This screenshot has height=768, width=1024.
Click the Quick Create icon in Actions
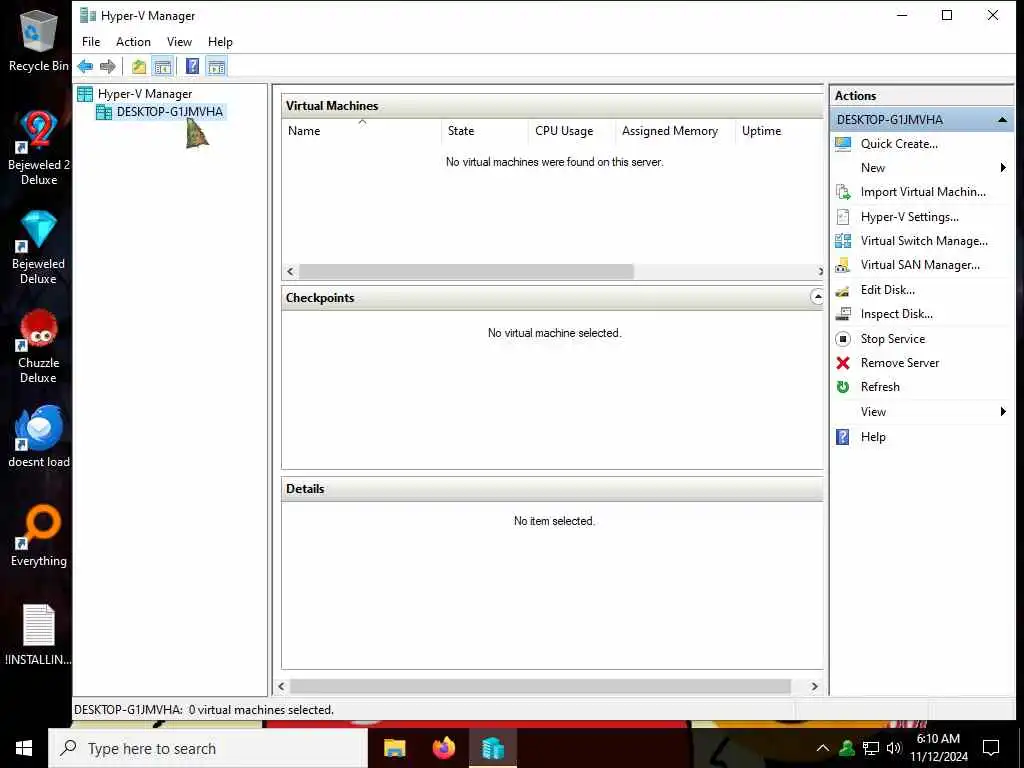coord(843,144)
